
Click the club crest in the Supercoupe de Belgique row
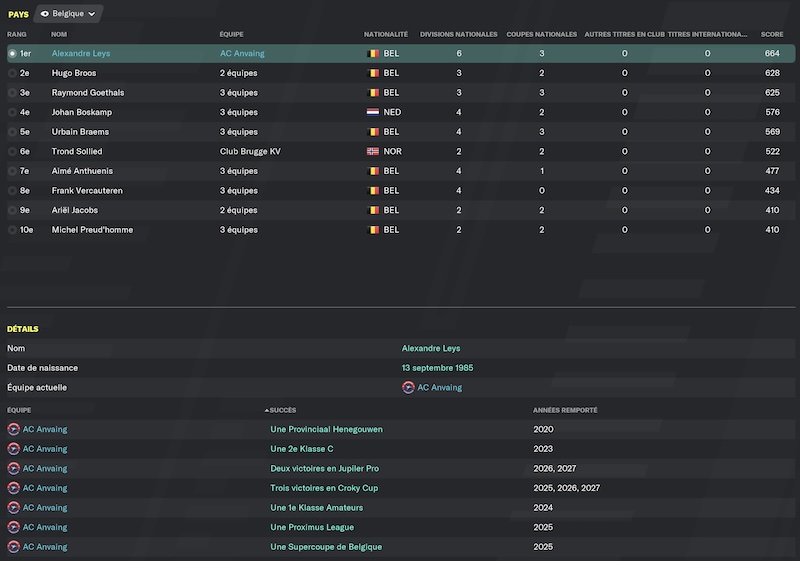[14, 547]
